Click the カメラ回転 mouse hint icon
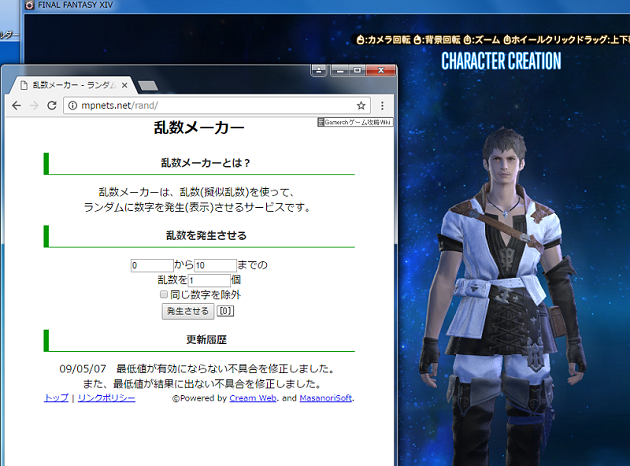630x466 pixels. click(360, 40)
